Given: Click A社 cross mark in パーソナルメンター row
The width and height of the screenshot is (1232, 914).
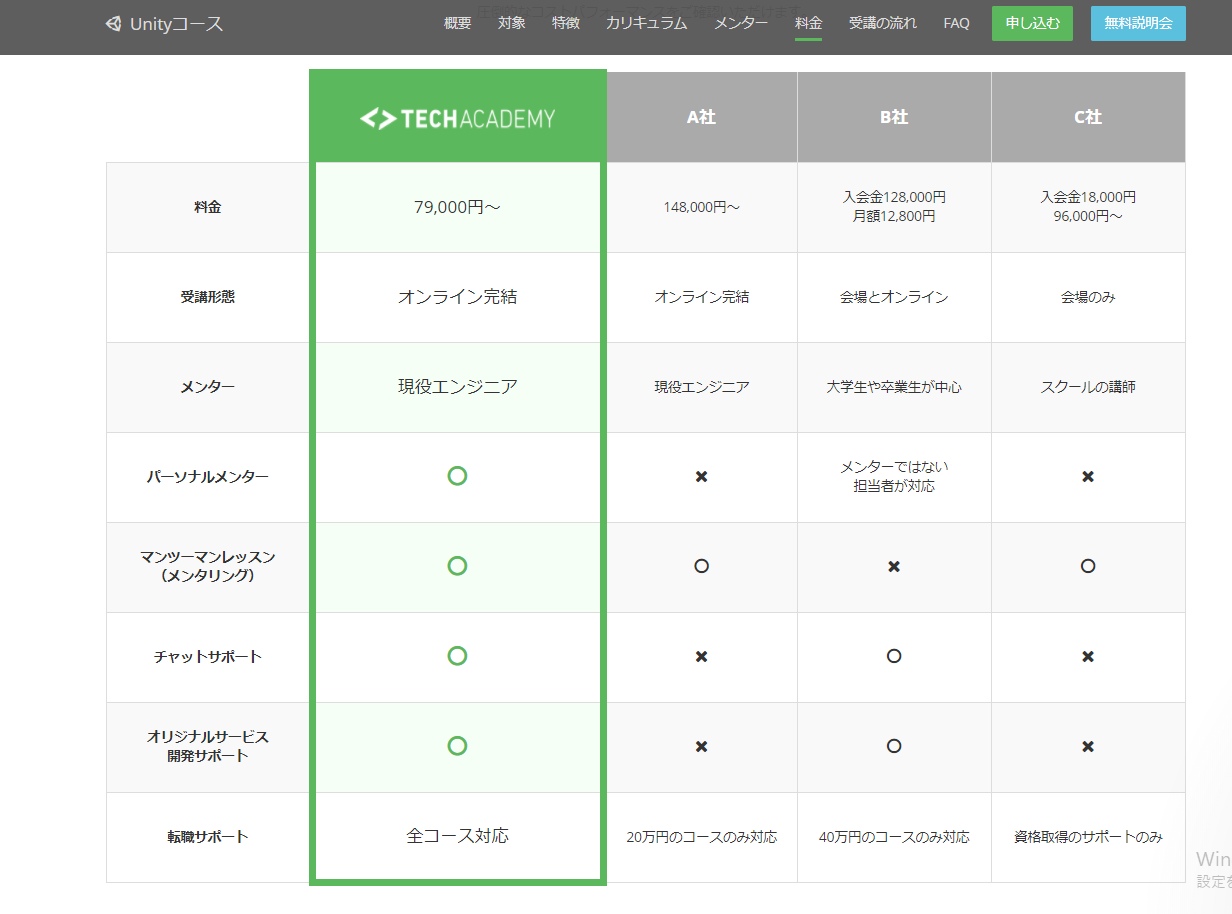Looking at the screenshot, I should pyautogui.click(x=701, y=477).
